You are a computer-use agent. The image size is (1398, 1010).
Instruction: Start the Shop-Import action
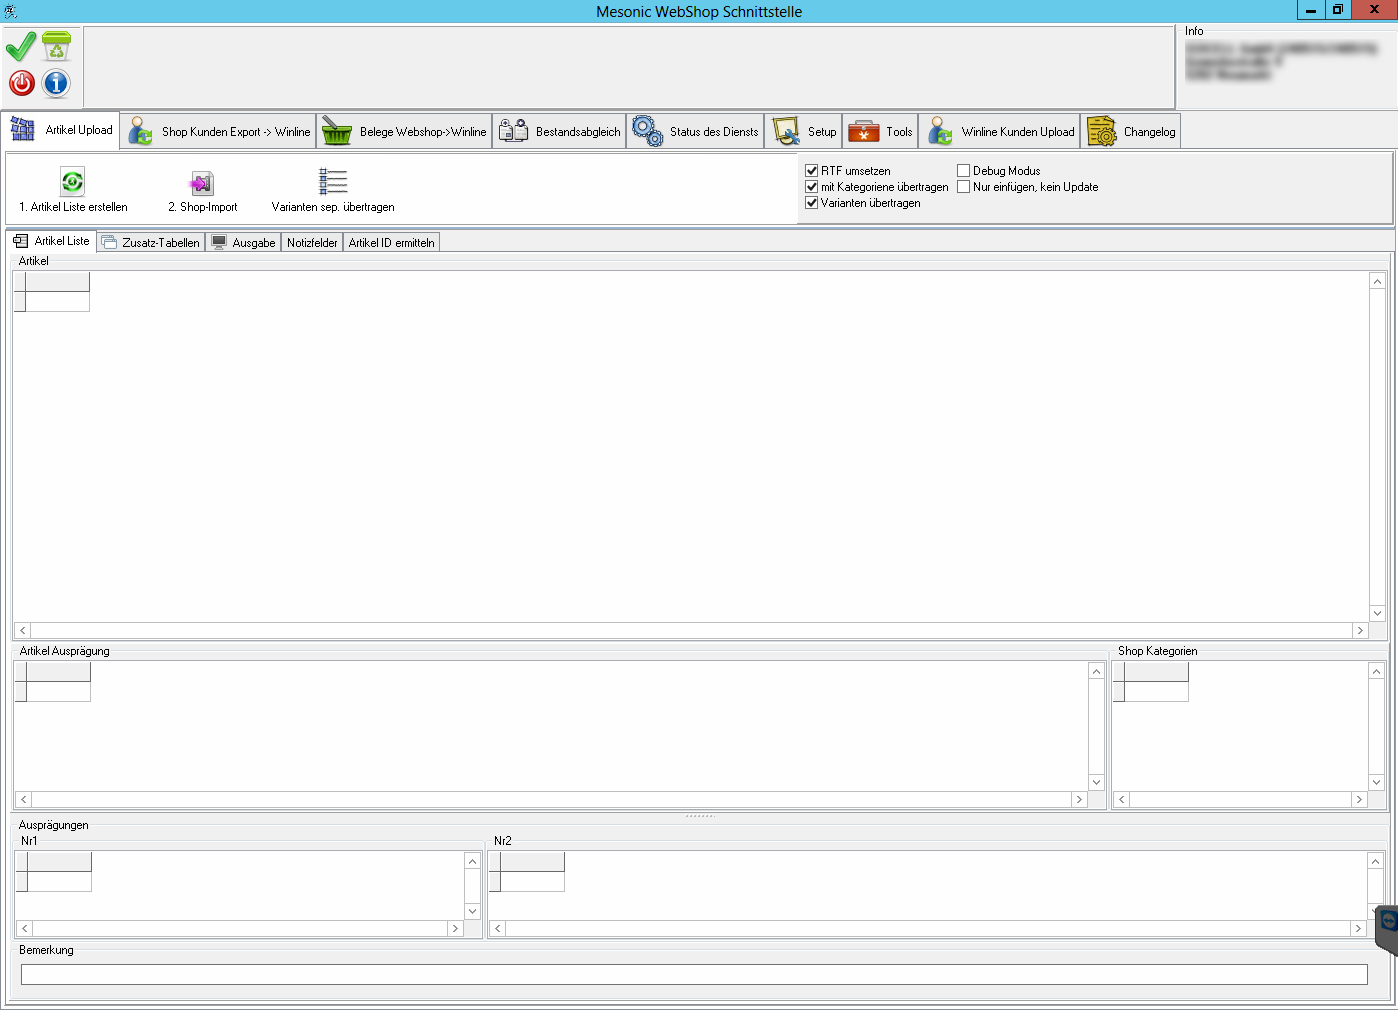tap(202, 183)
